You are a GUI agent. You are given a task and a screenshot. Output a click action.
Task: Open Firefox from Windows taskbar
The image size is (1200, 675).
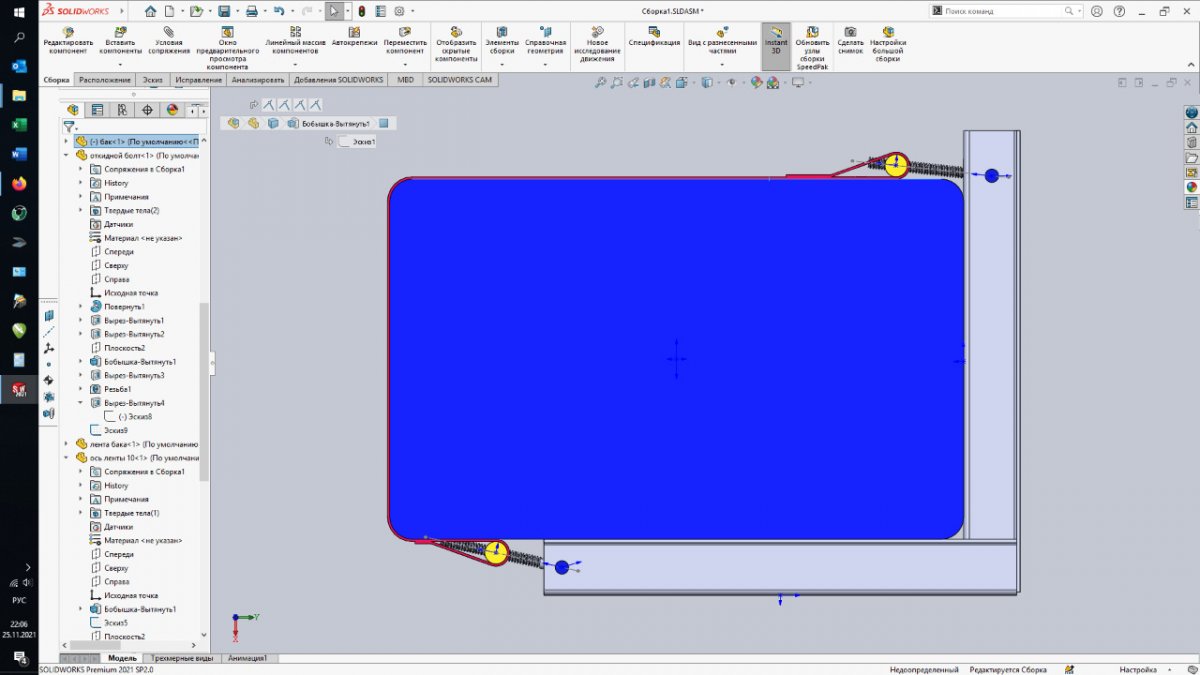point(19,184)
